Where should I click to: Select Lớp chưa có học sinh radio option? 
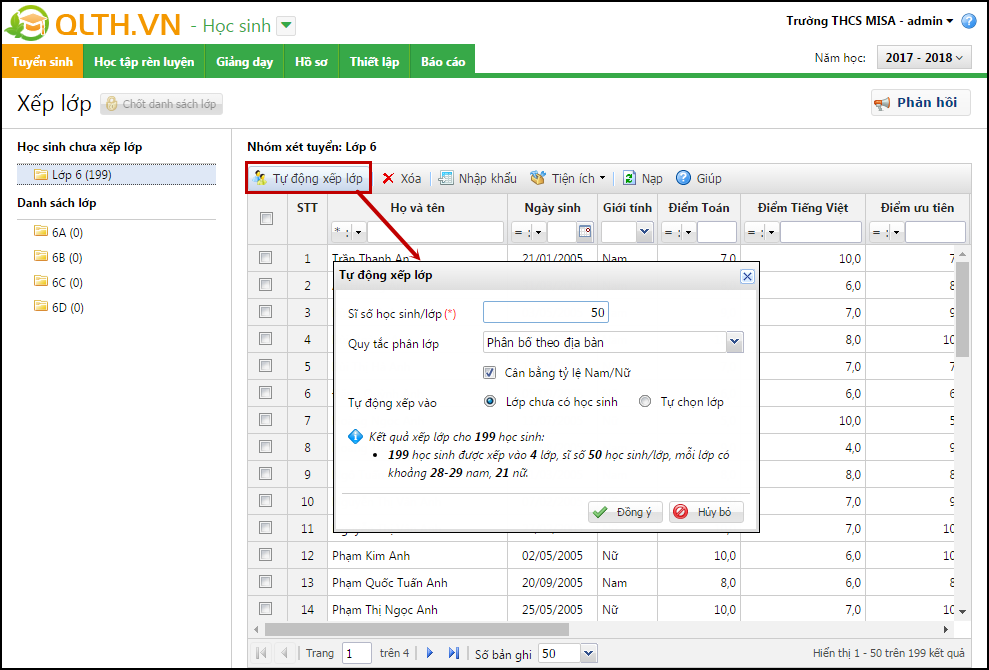[490, 401]
